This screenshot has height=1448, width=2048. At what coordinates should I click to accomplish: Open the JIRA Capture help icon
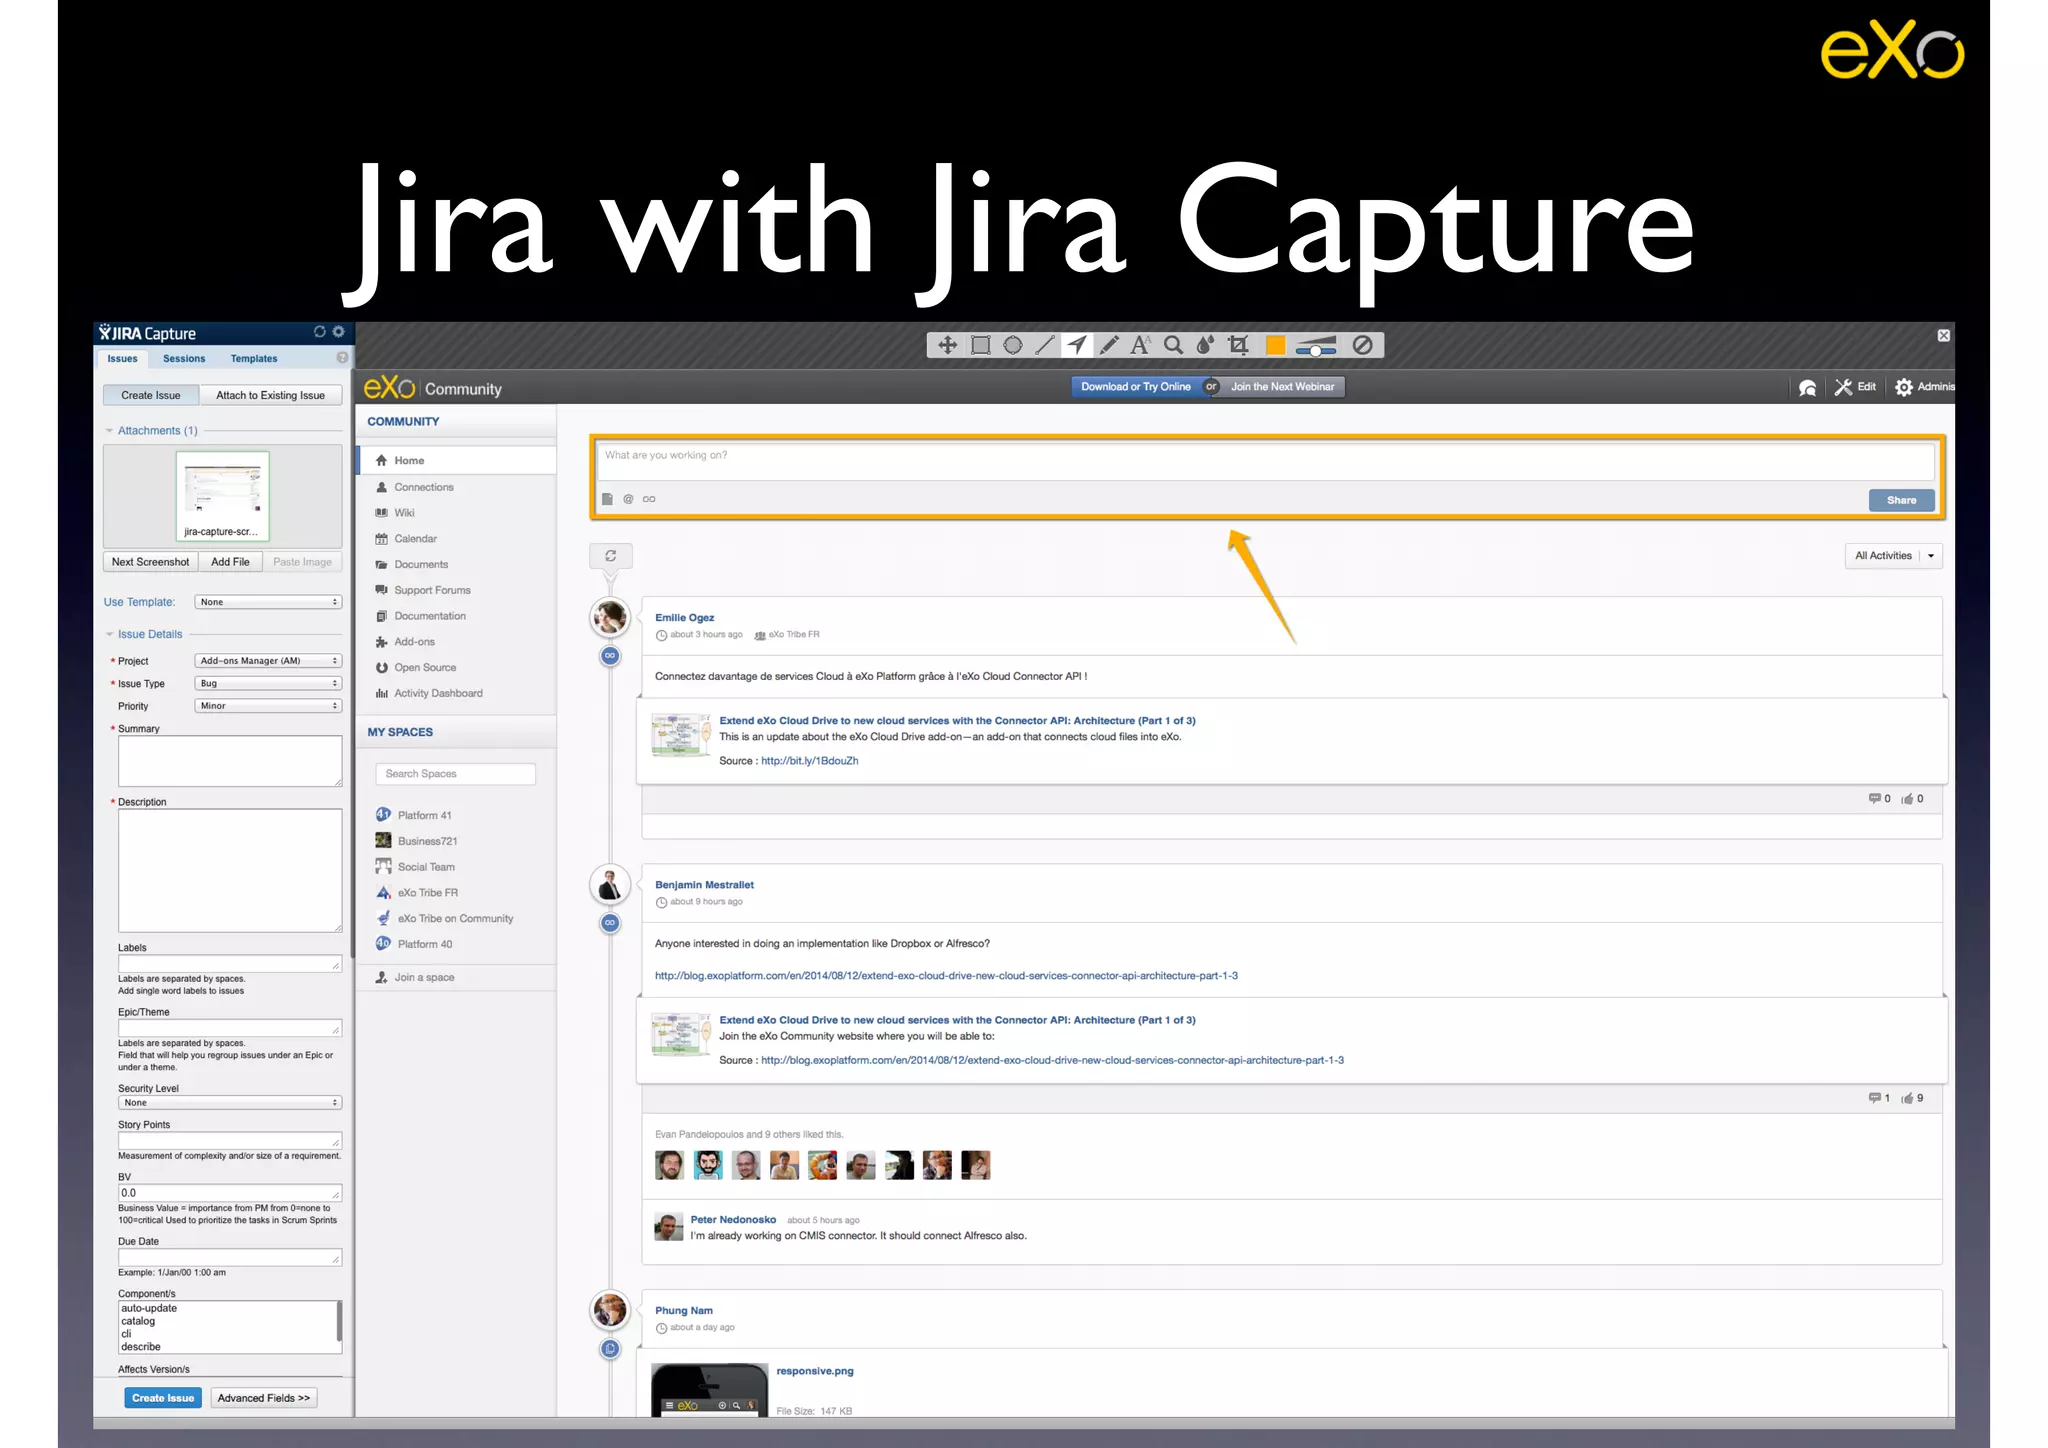[x=342, y=358]
